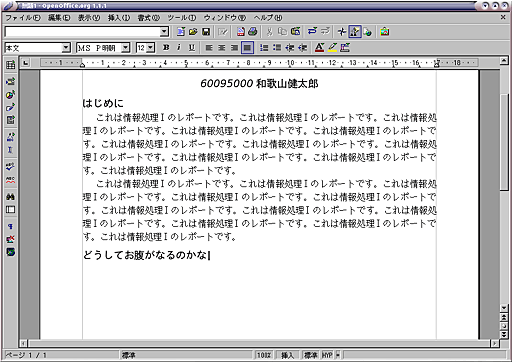512x362 pixels.
Task: Toggle Bold formatting
Action: (166, 48)
